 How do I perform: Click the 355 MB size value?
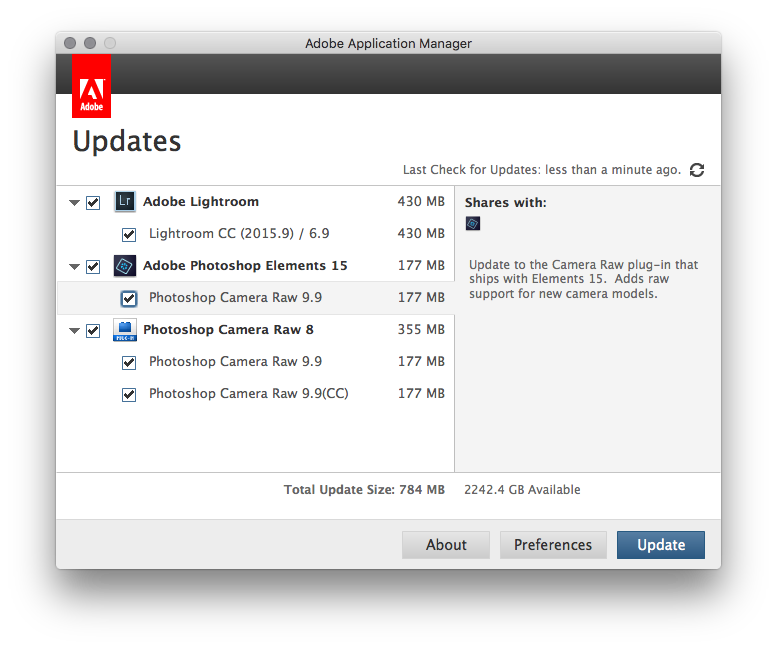[x=421, y=329]
